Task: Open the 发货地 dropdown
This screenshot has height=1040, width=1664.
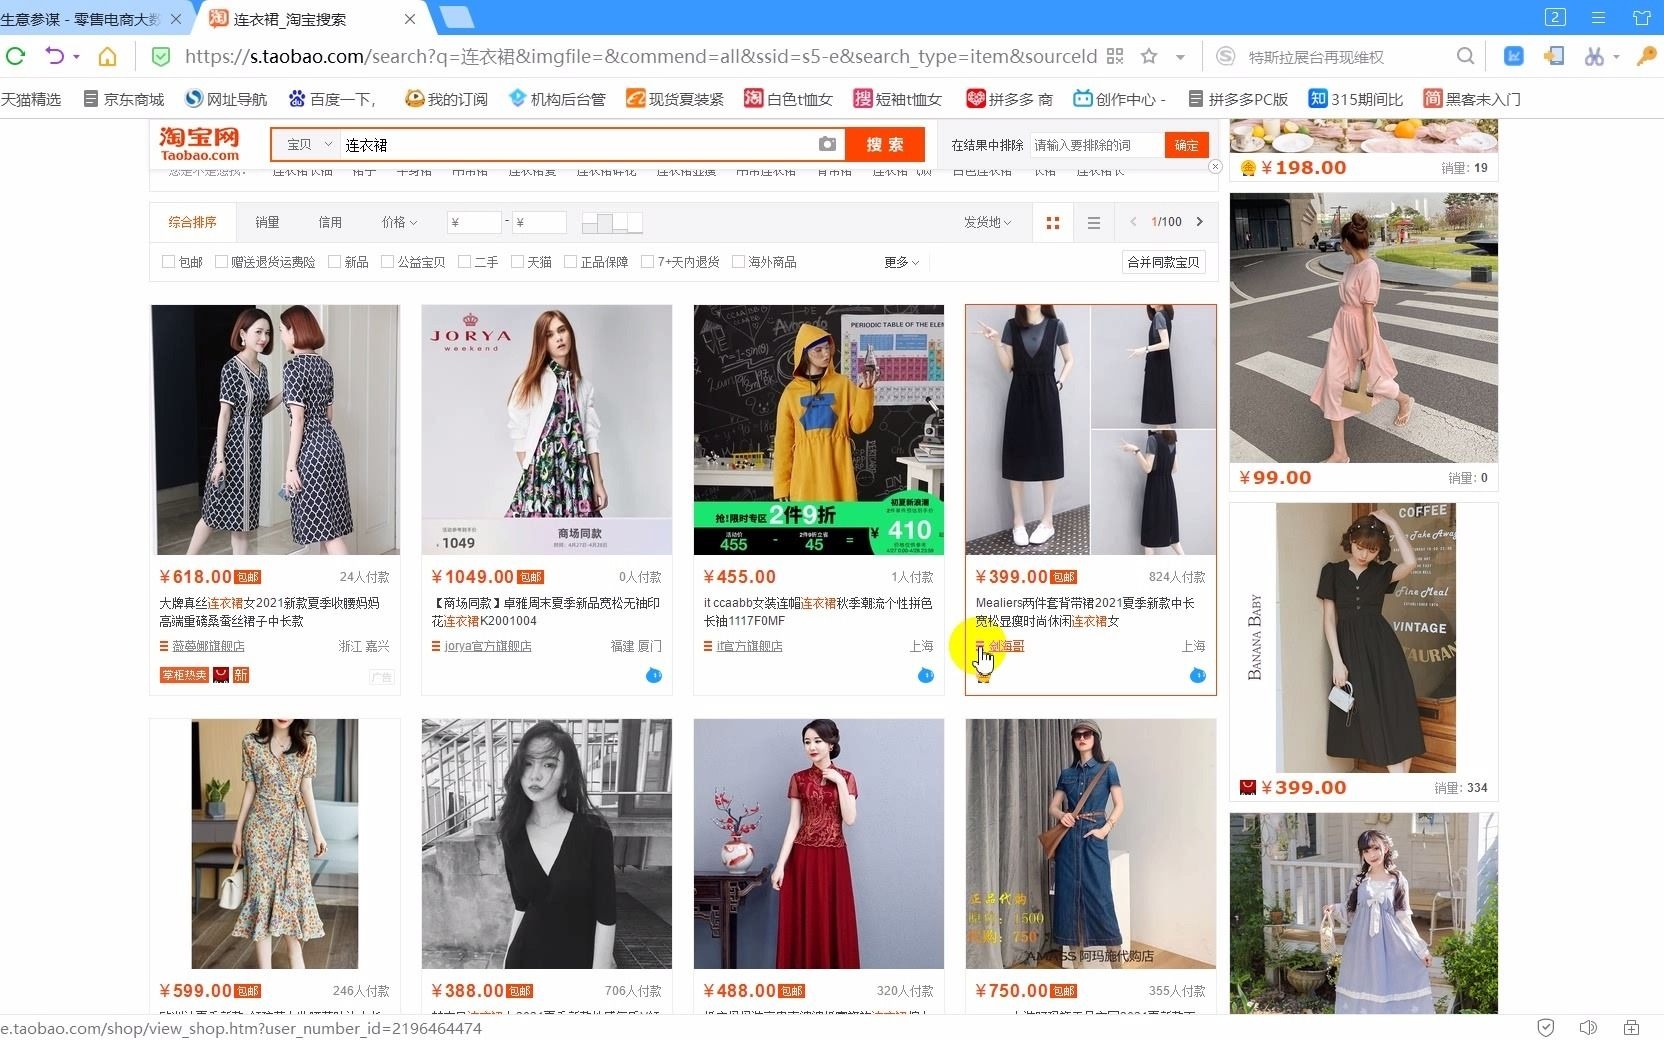Action: tap(987, 222)
